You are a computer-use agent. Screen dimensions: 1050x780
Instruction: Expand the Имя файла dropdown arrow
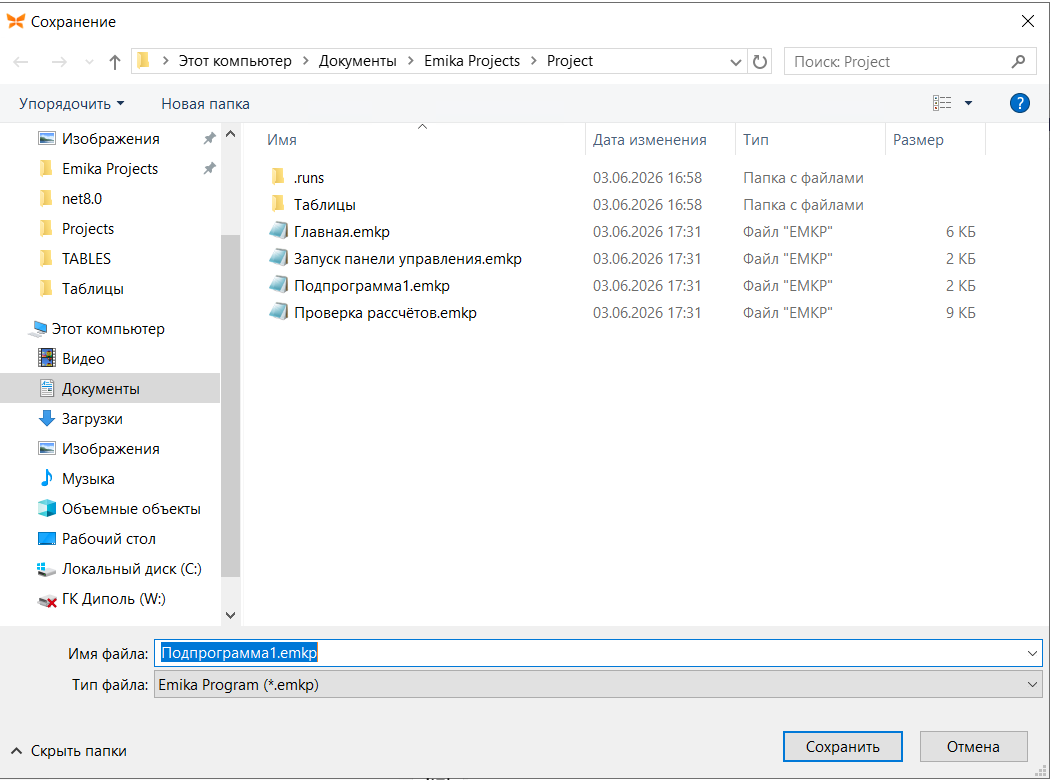1032,653
